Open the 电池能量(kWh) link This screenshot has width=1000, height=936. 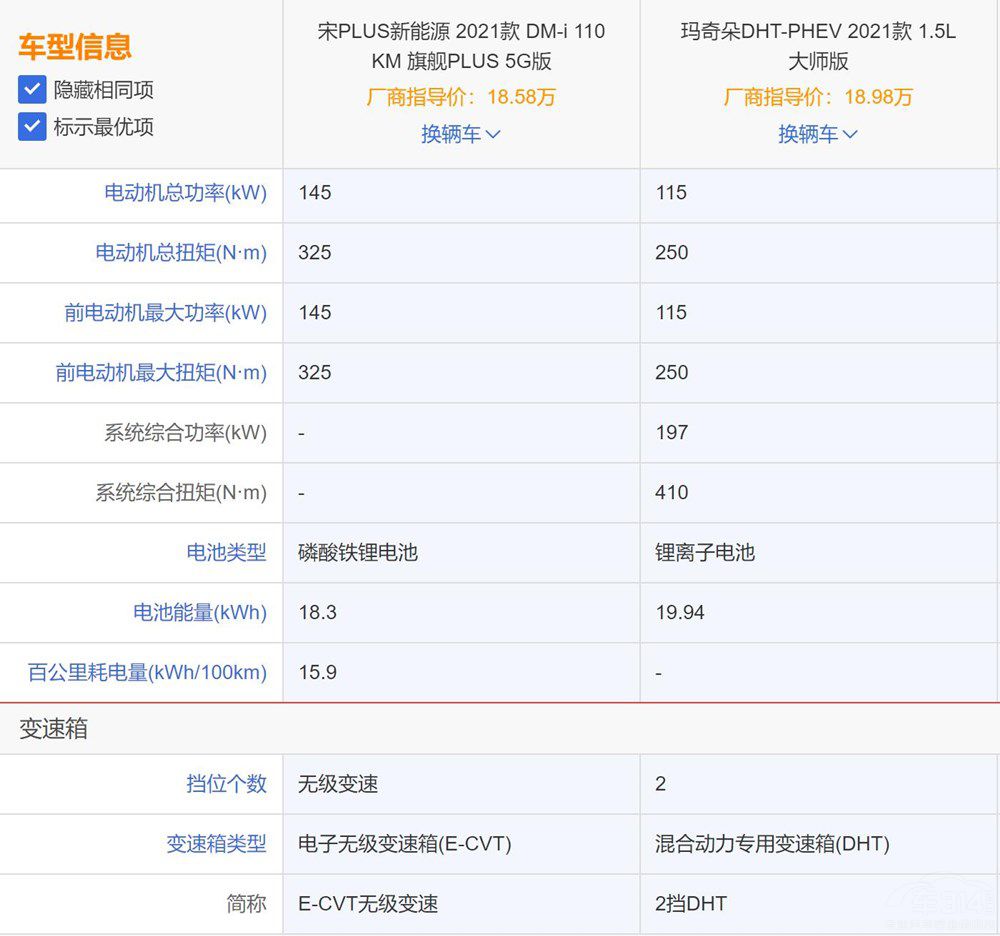click(x=198, y=613)
